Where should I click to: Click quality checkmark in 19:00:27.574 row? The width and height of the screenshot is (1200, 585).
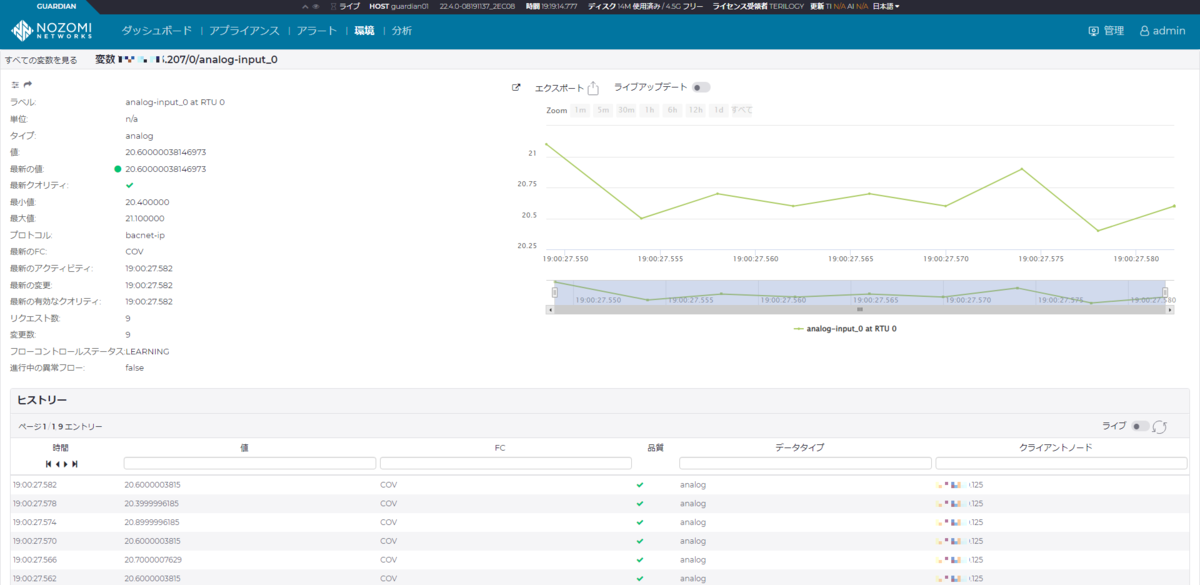[640, 522]
